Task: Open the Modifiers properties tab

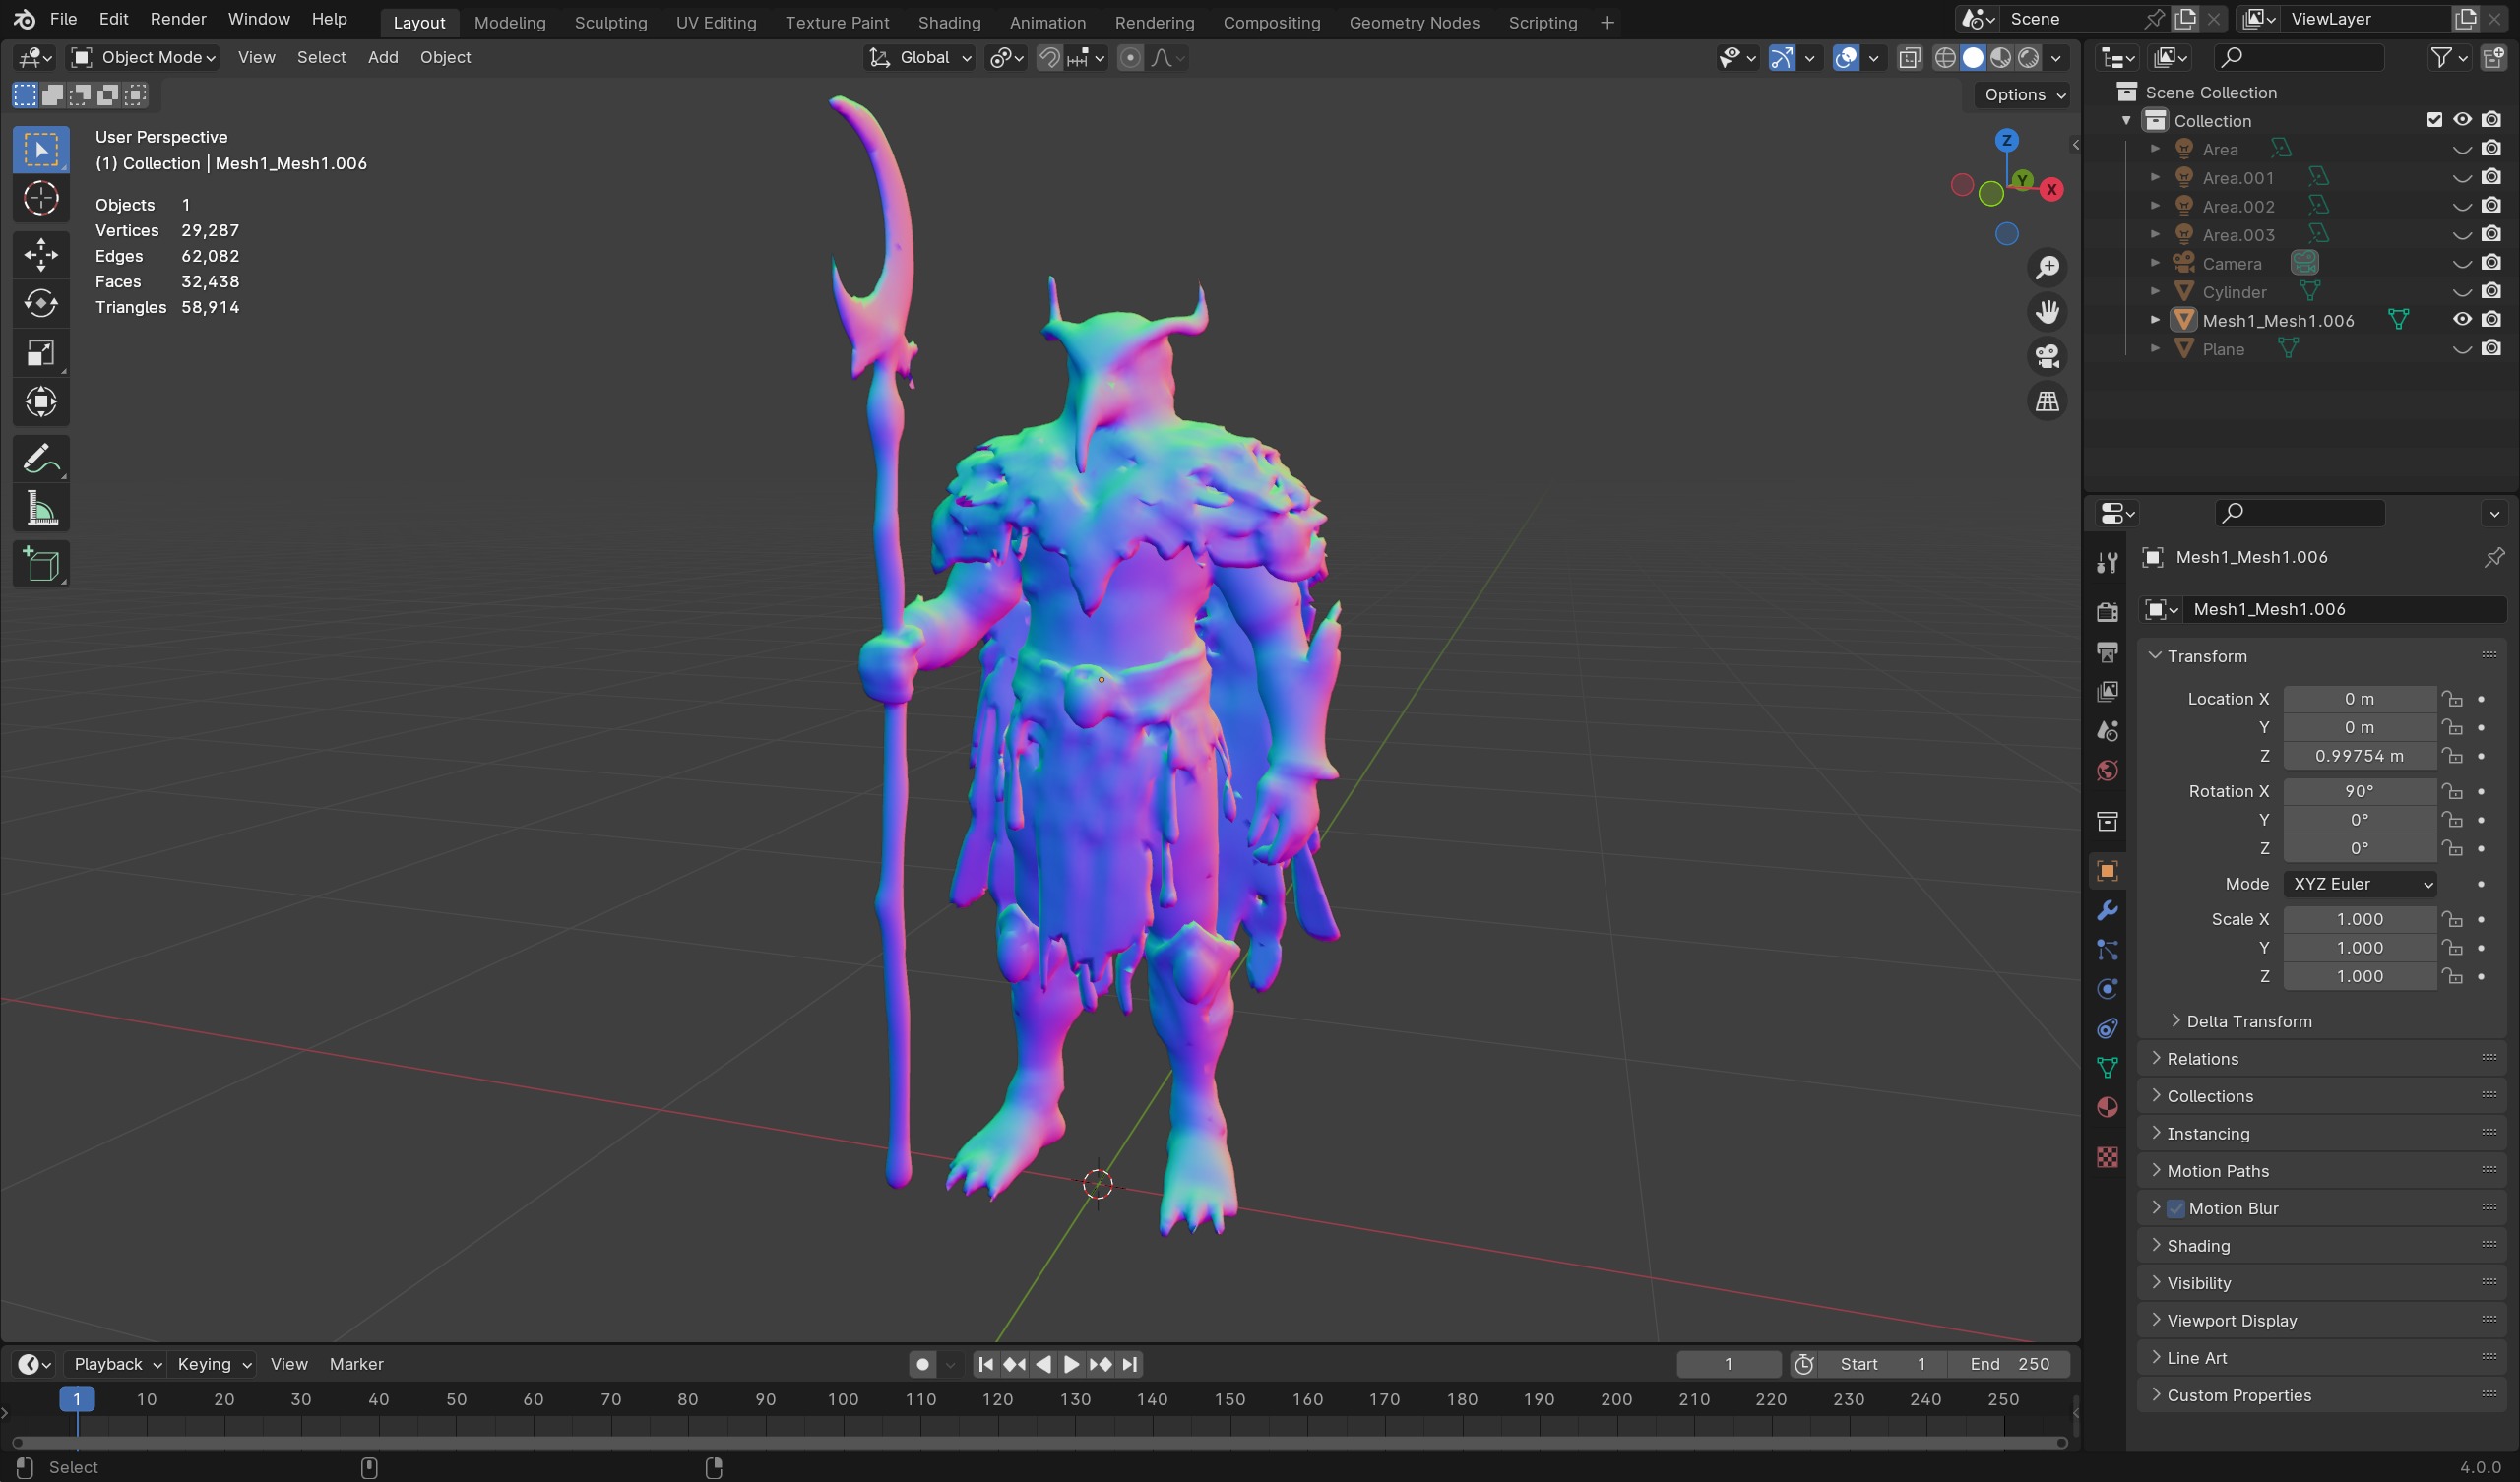Action: 2107,910
